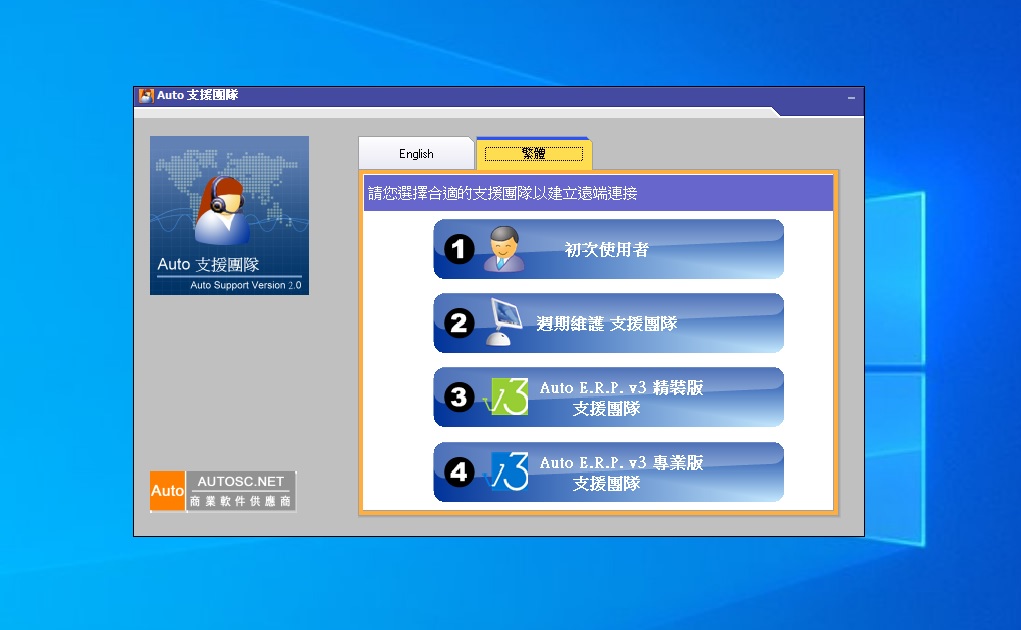1021x630 pixels.
Task: Click the smiling user avatar icon
Action: point(504,249)
